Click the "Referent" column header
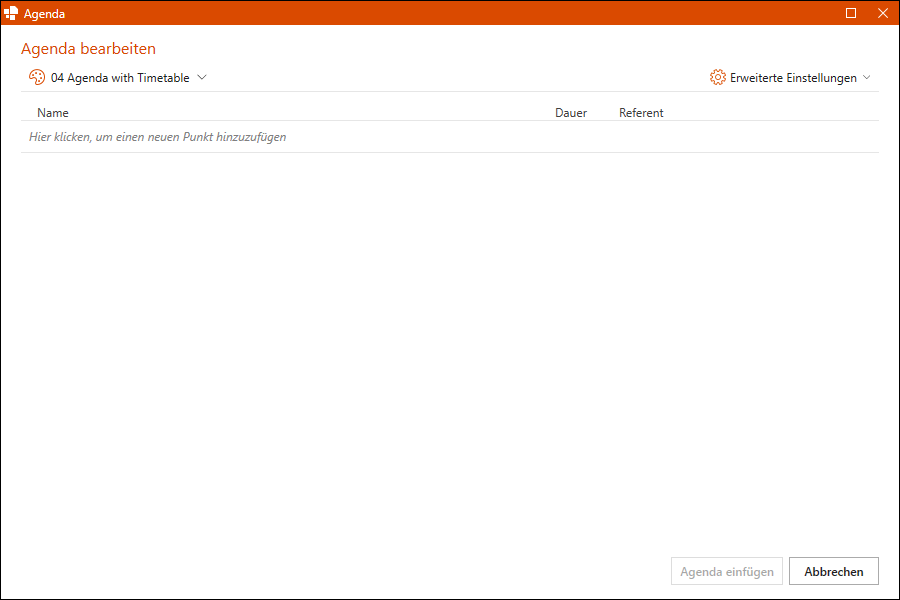Screen dimensions: 900x600 click(x=641, y=113)
